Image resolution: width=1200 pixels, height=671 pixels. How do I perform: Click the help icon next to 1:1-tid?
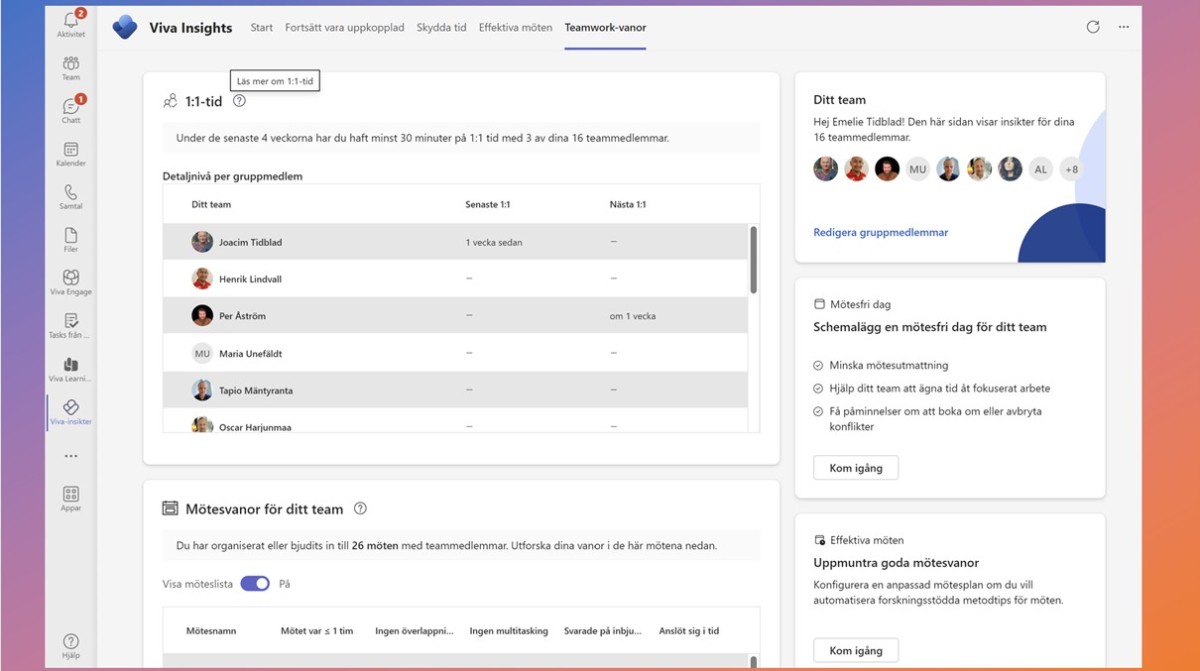pos(239,100)
